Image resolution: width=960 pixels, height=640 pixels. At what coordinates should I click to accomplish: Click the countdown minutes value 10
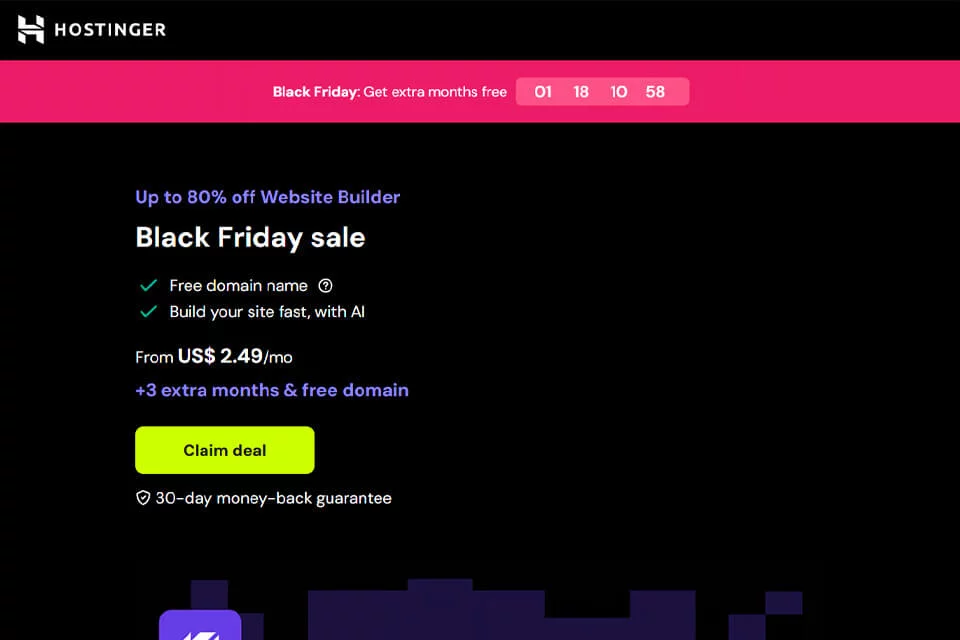click(x=618, y=92)
